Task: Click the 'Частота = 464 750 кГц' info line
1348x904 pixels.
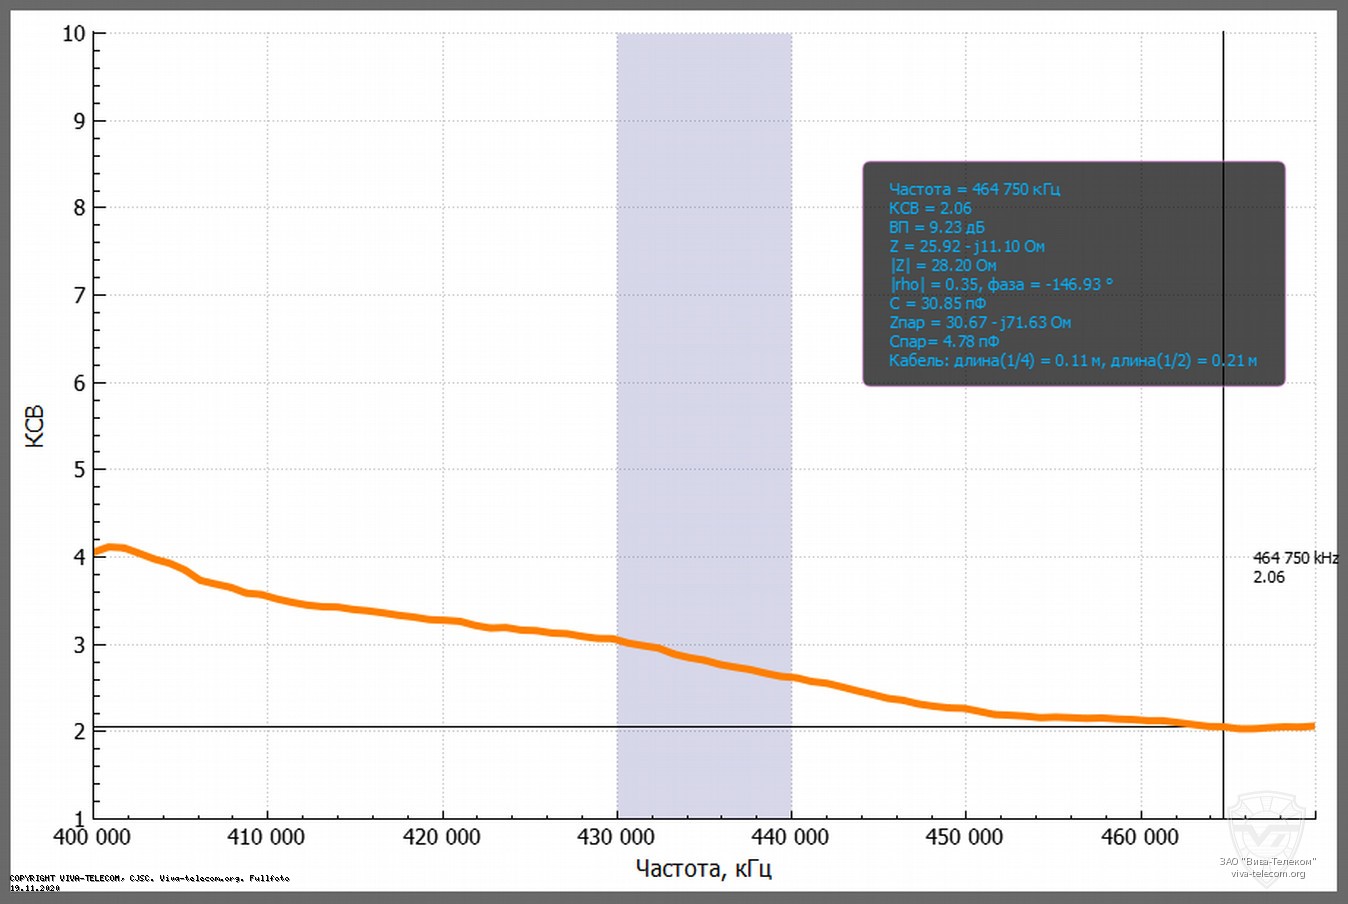Action: 974,189
